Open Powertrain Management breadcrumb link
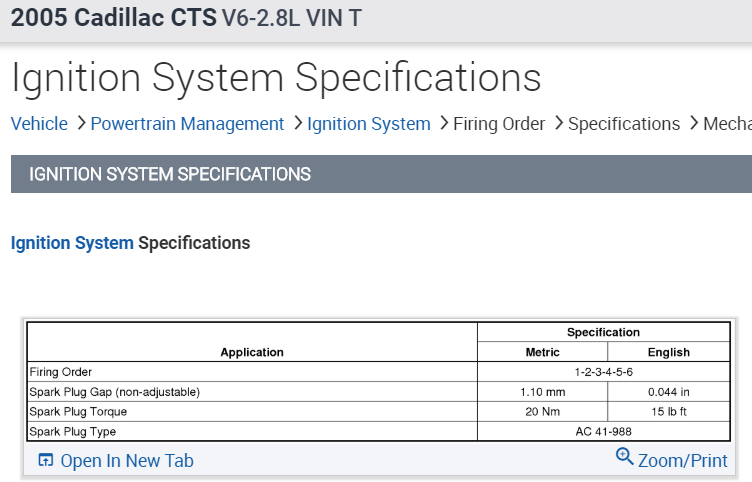This screenshot has width=752, height=482. click(187, 124)
